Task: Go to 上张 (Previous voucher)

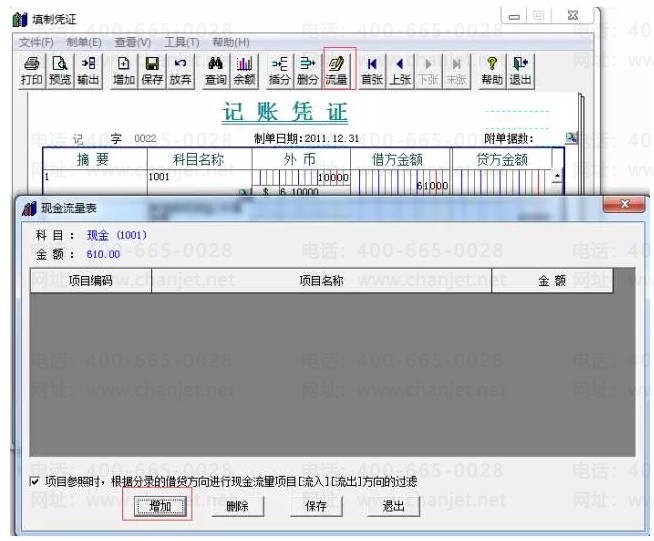Action: (x=400, y=71)
